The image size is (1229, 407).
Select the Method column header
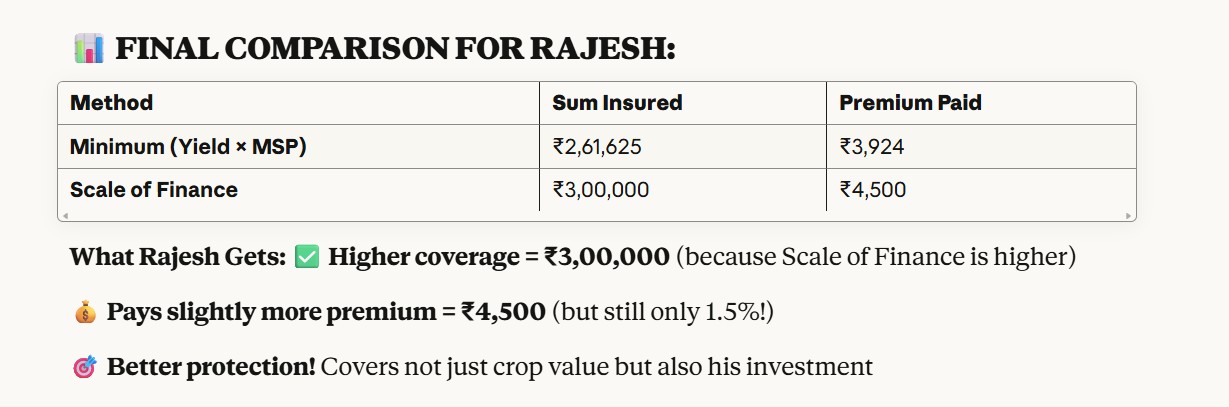coord(111,103)
